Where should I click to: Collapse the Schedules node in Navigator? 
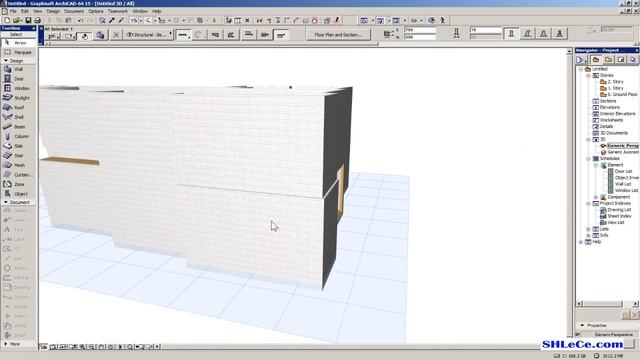588,158
